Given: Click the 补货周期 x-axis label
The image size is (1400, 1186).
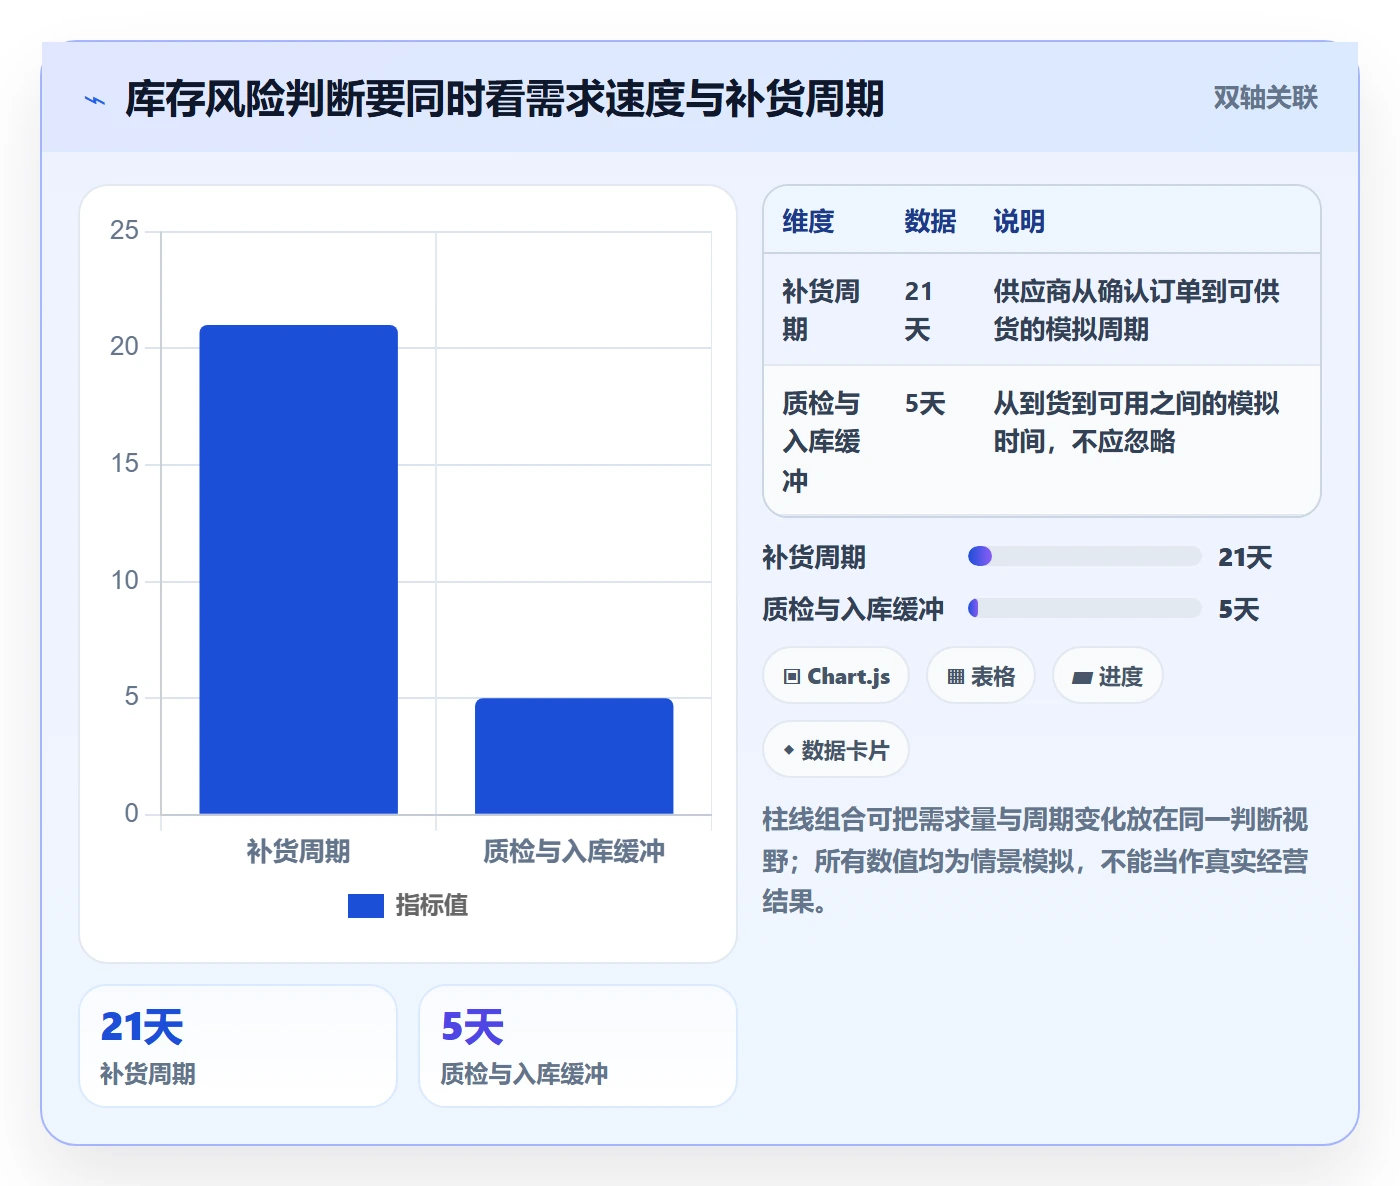Looking at the screenshot, I should point(298,851).
